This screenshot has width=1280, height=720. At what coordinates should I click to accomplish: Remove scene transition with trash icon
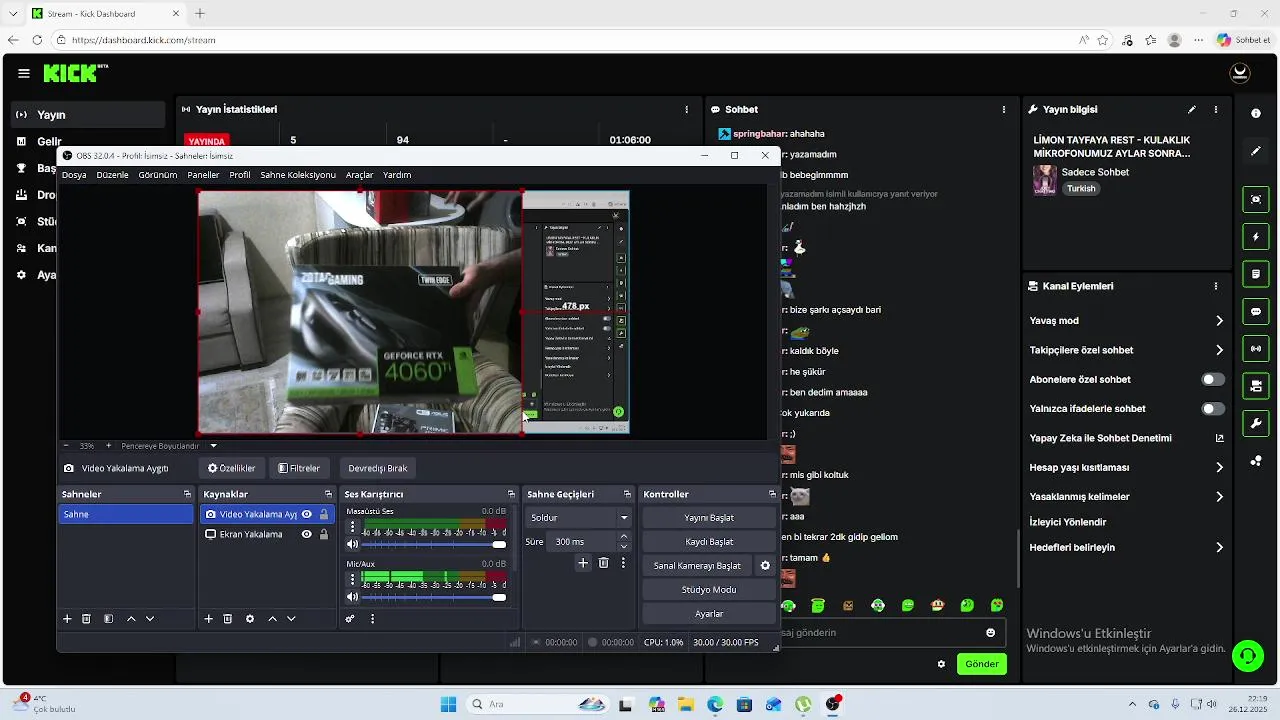click(603, 563)
